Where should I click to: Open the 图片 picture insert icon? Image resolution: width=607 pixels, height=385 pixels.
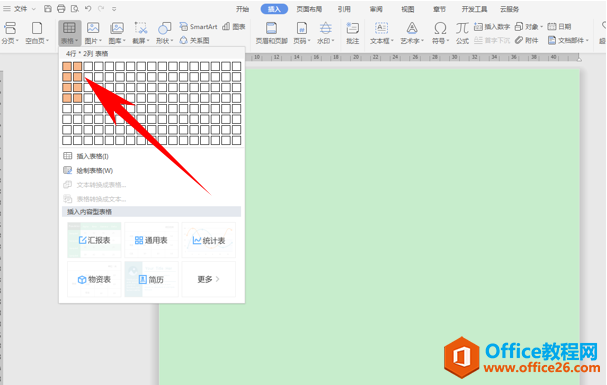[93, 28]
